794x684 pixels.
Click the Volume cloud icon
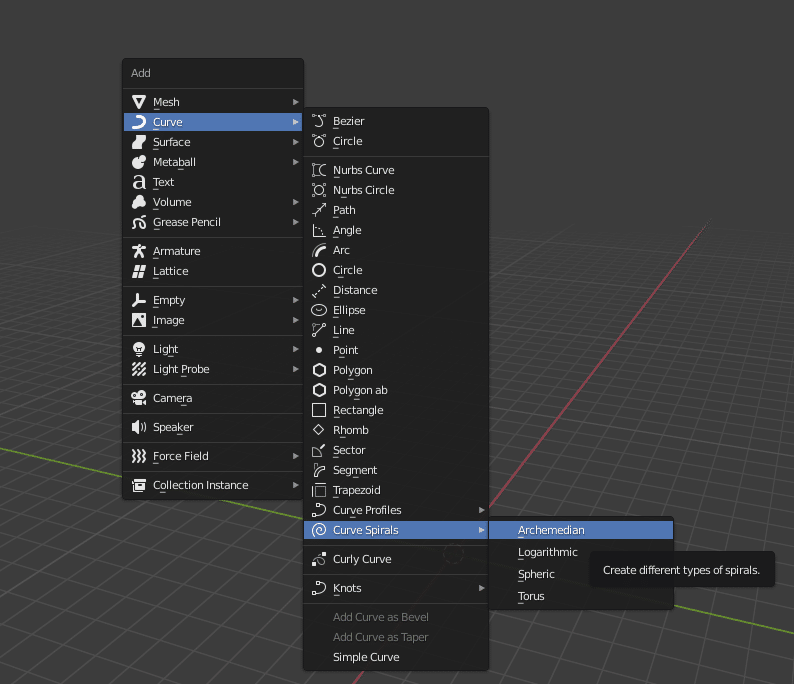139,202
